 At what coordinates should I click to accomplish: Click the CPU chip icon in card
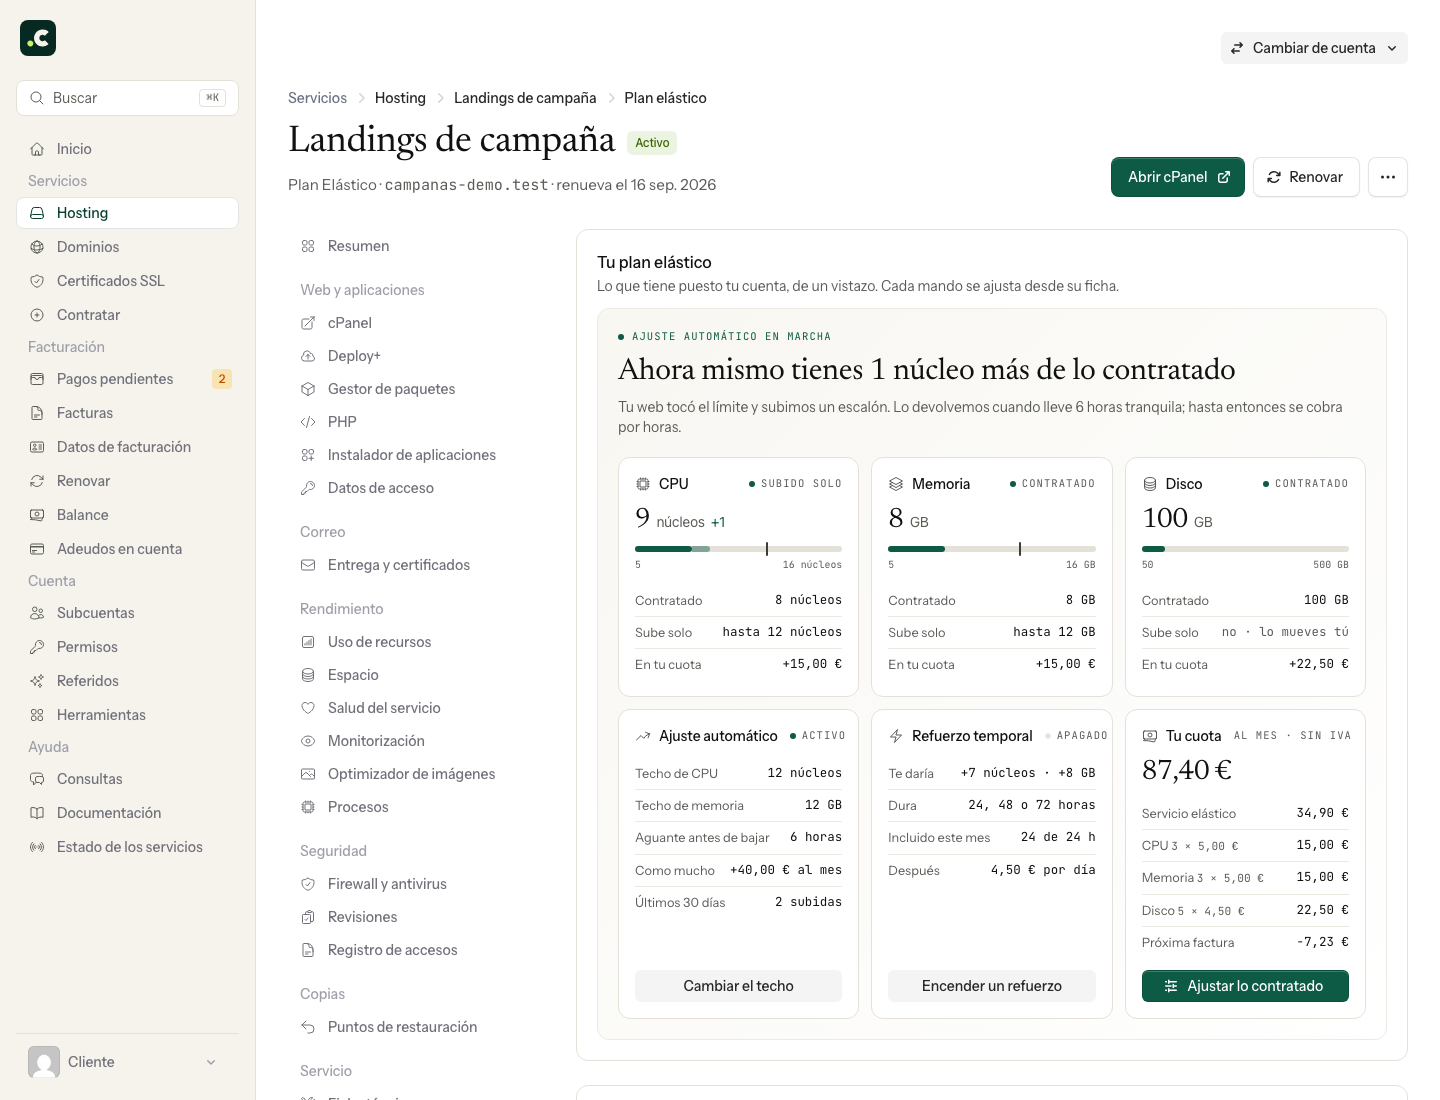point(643,484)
